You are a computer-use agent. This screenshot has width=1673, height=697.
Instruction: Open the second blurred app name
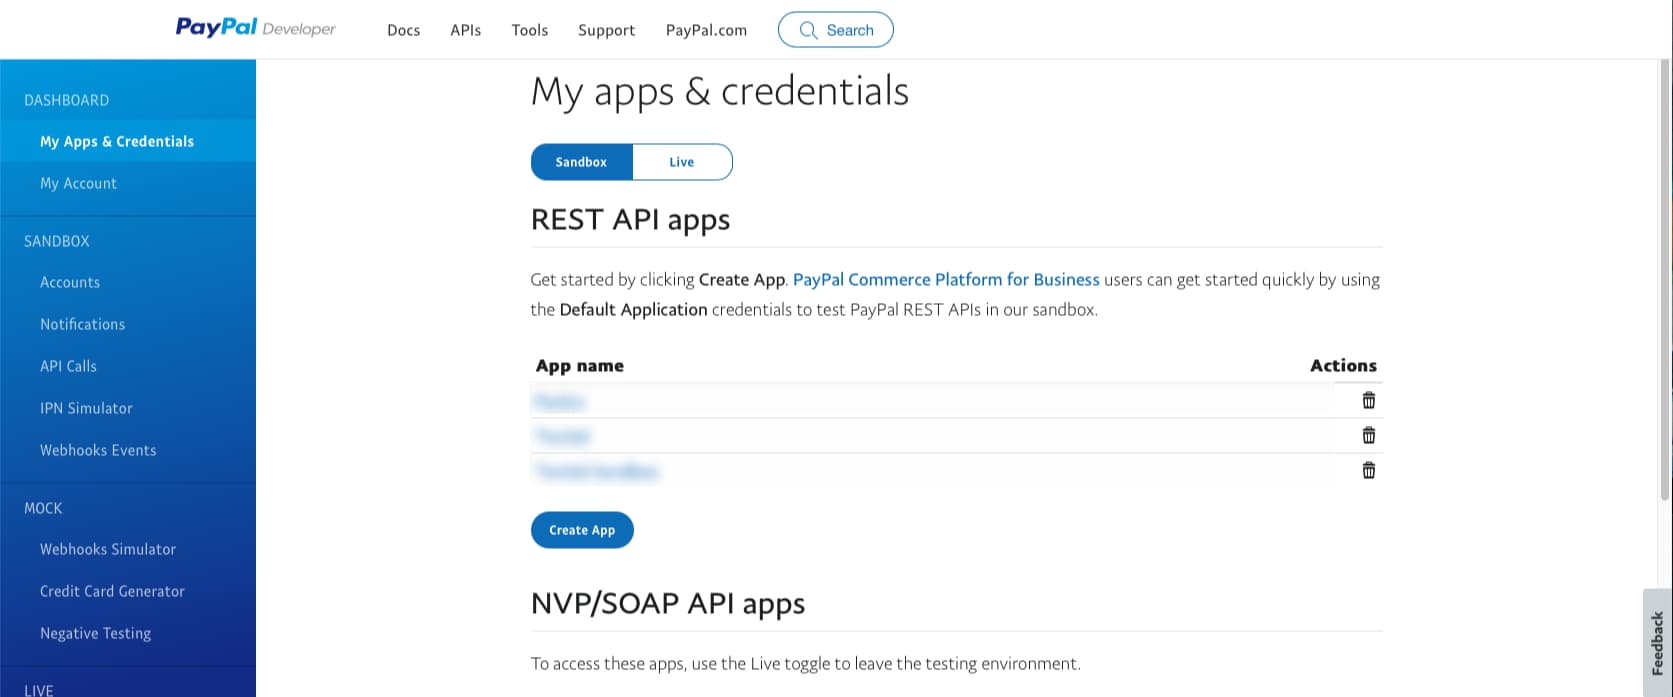563,436
